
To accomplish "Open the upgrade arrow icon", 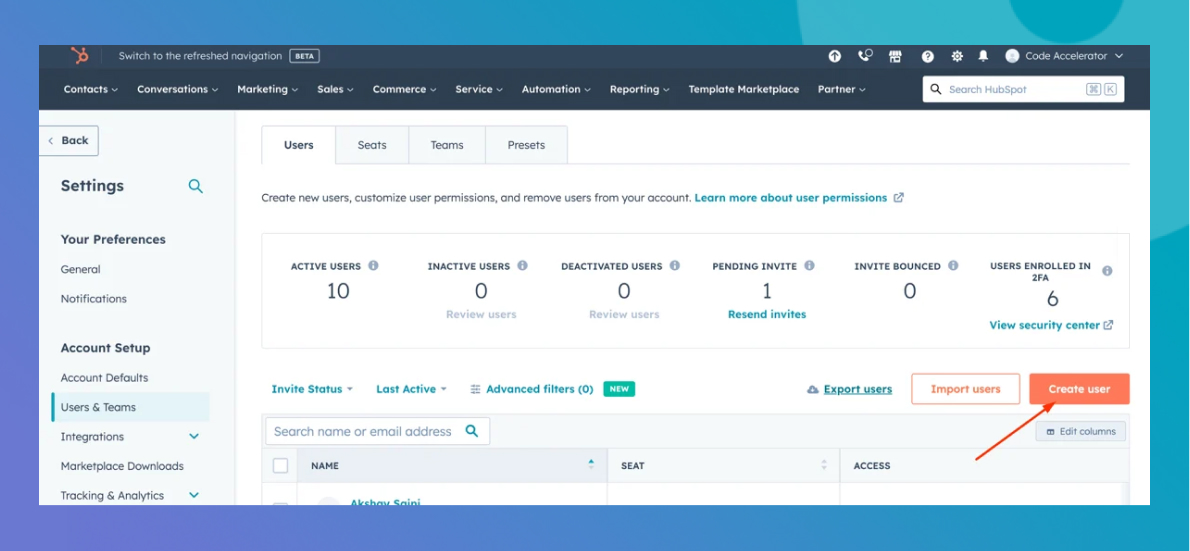I will pos(835,57).
